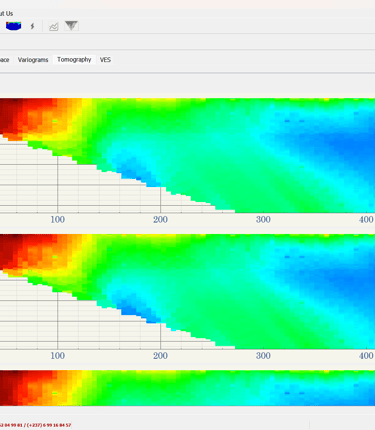This screenshot has width=375, height=430.
Task: Switch to the Variograms tab
Action: 33,60
